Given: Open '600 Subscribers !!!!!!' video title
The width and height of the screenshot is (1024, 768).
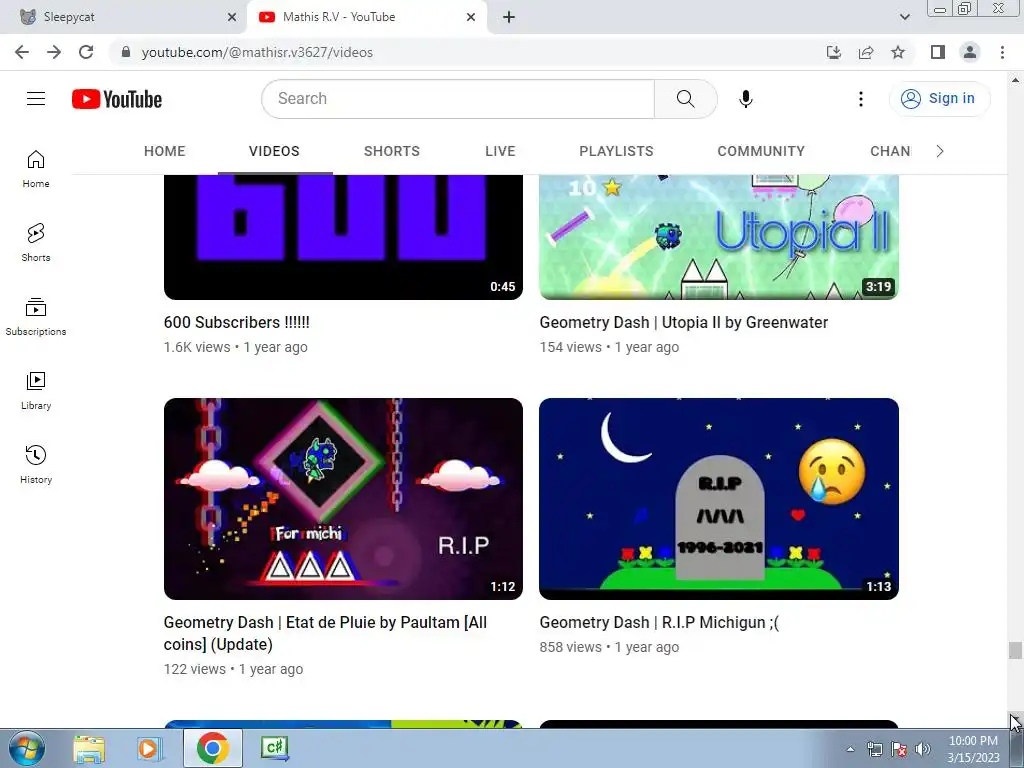Looking at the screenshot, I should tap(237, 323).
